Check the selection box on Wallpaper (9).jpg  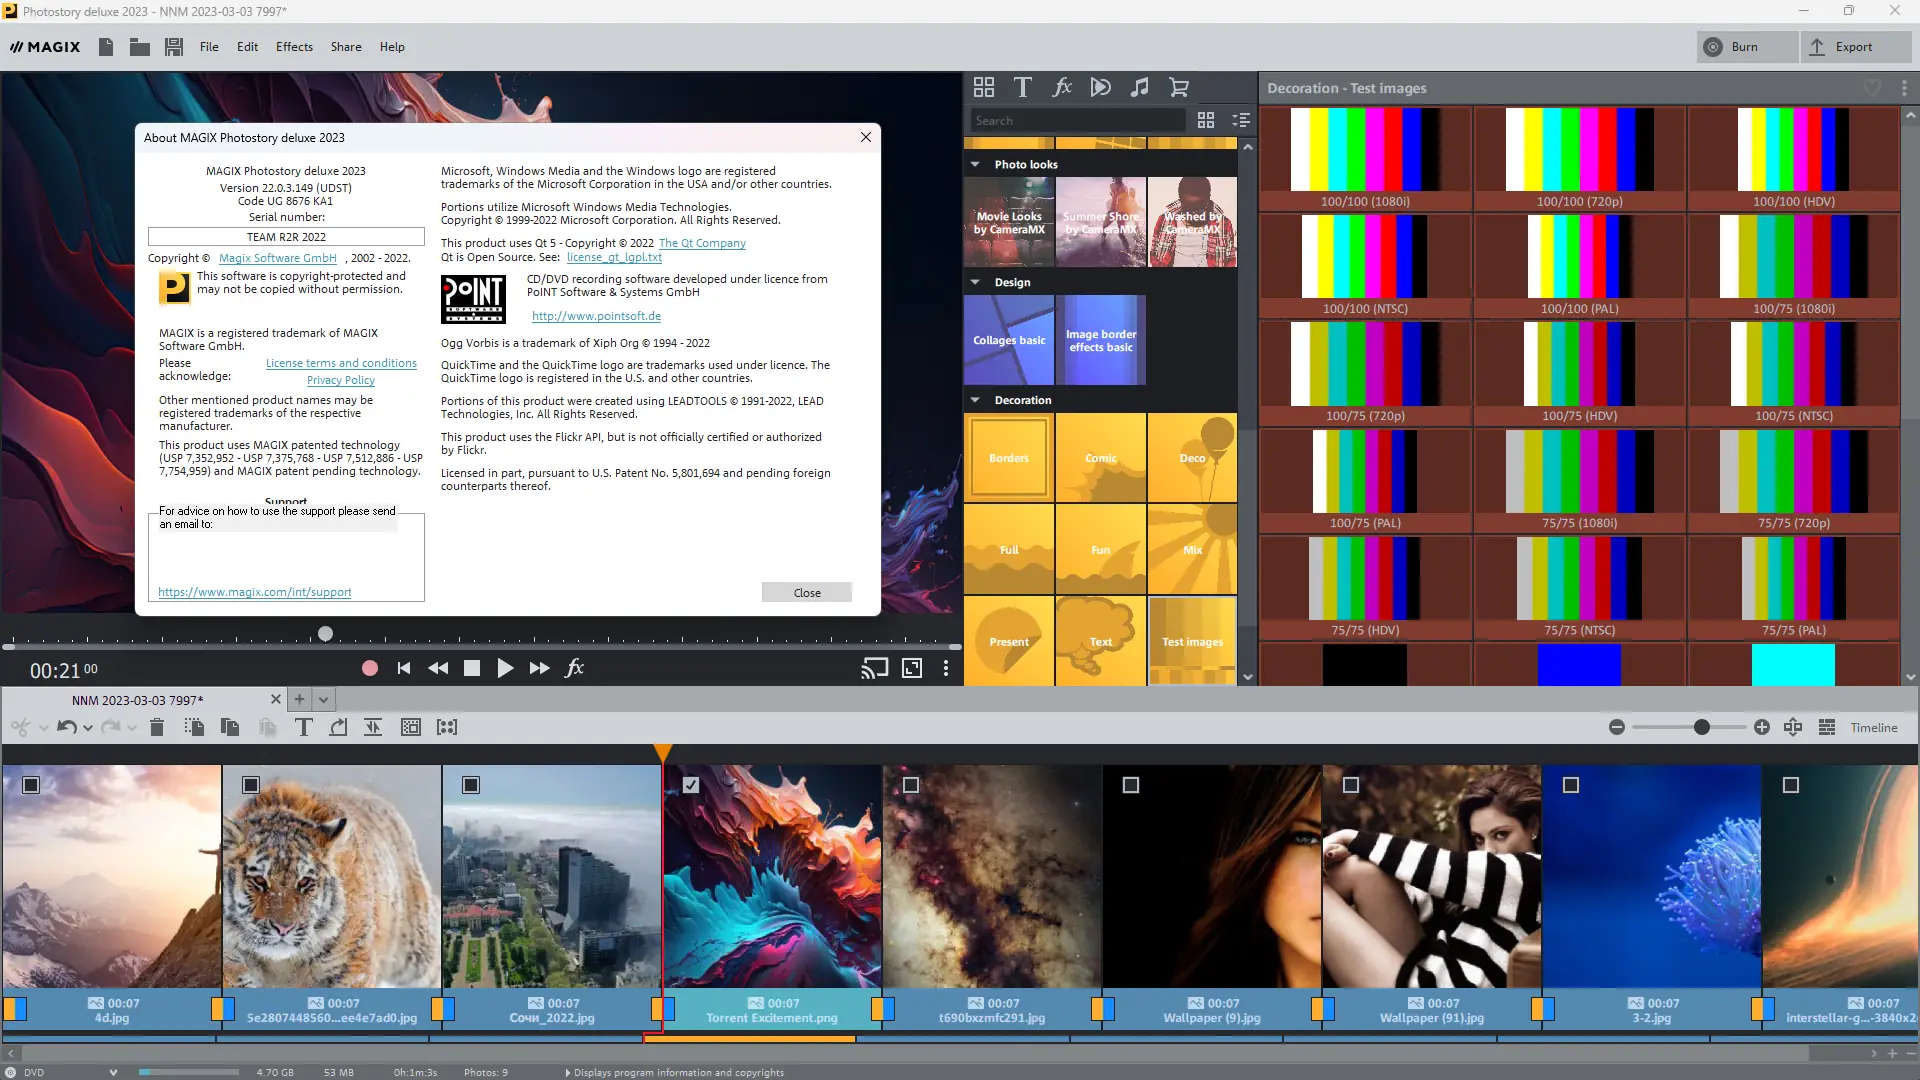tap(1131, 786)
